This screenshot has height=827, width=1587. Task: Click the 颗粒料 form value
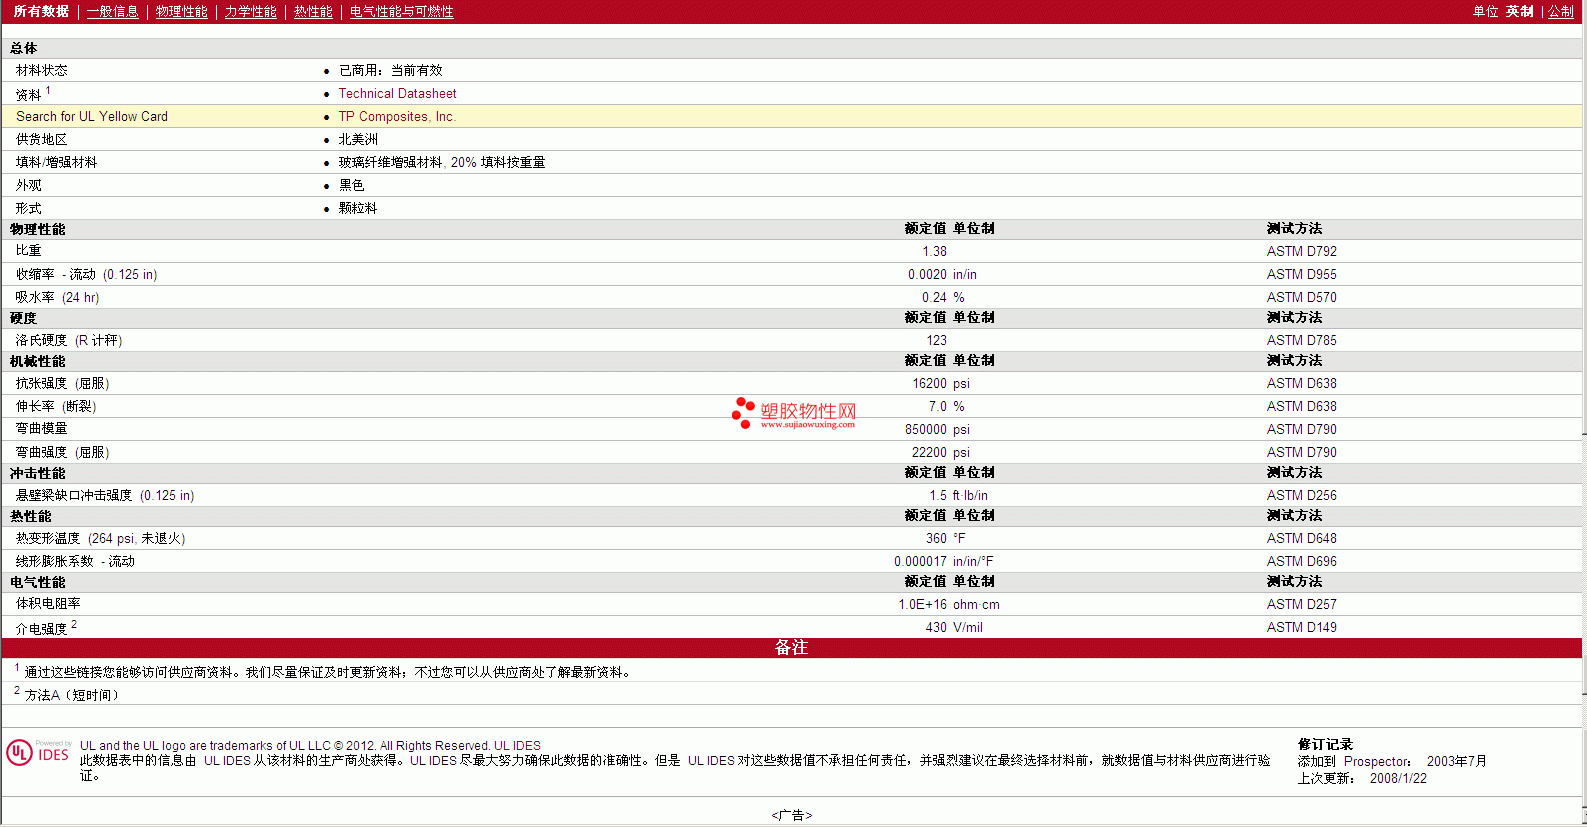click(x=358, y=208)
